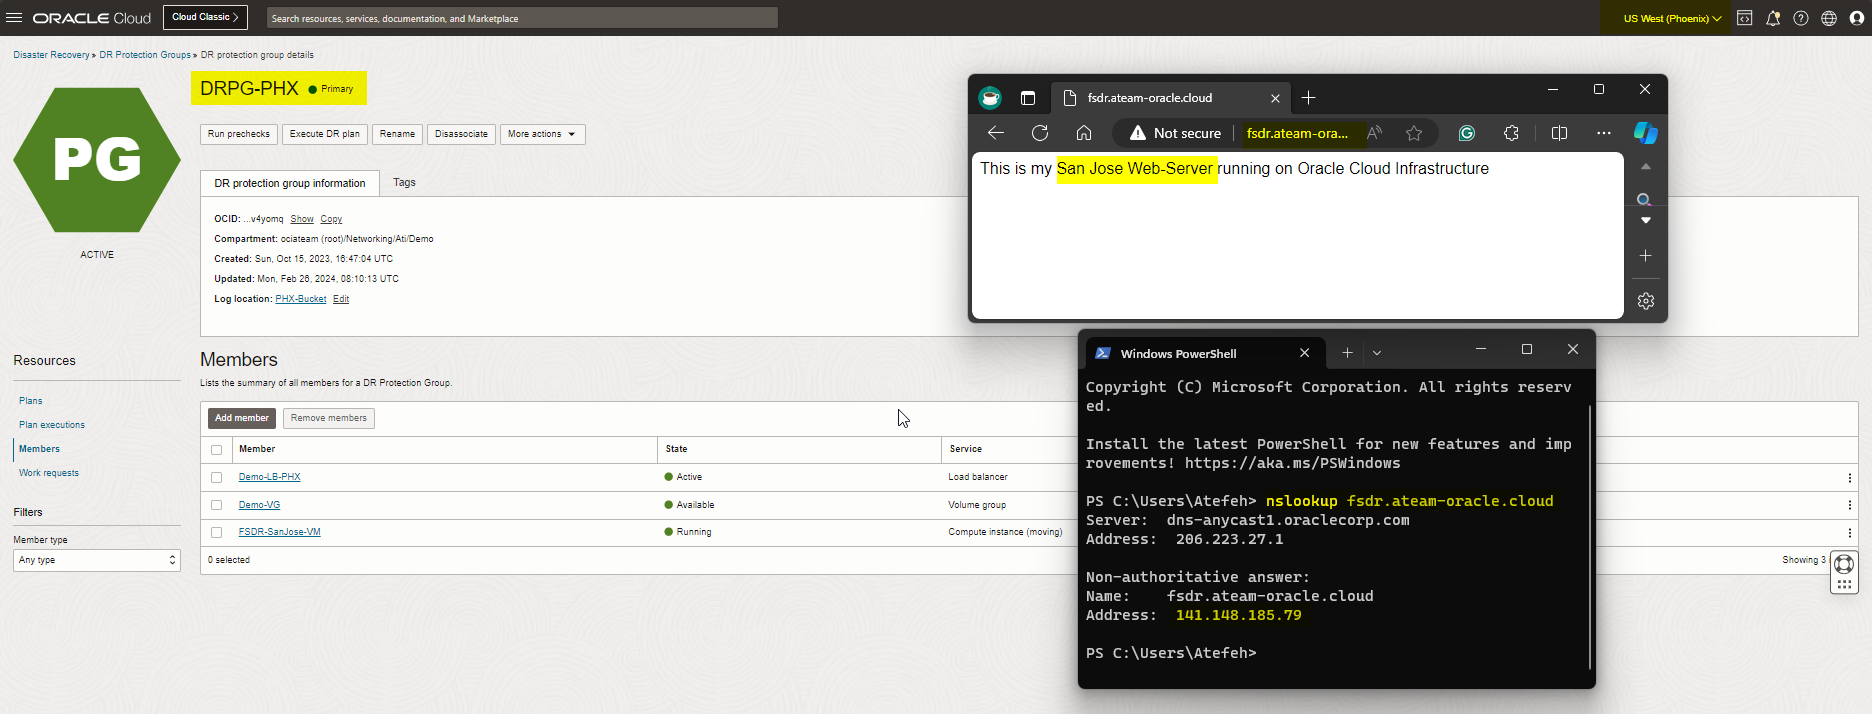
Task: Check the Demo-VG member checkbox
Action: [x=217, y=505]
